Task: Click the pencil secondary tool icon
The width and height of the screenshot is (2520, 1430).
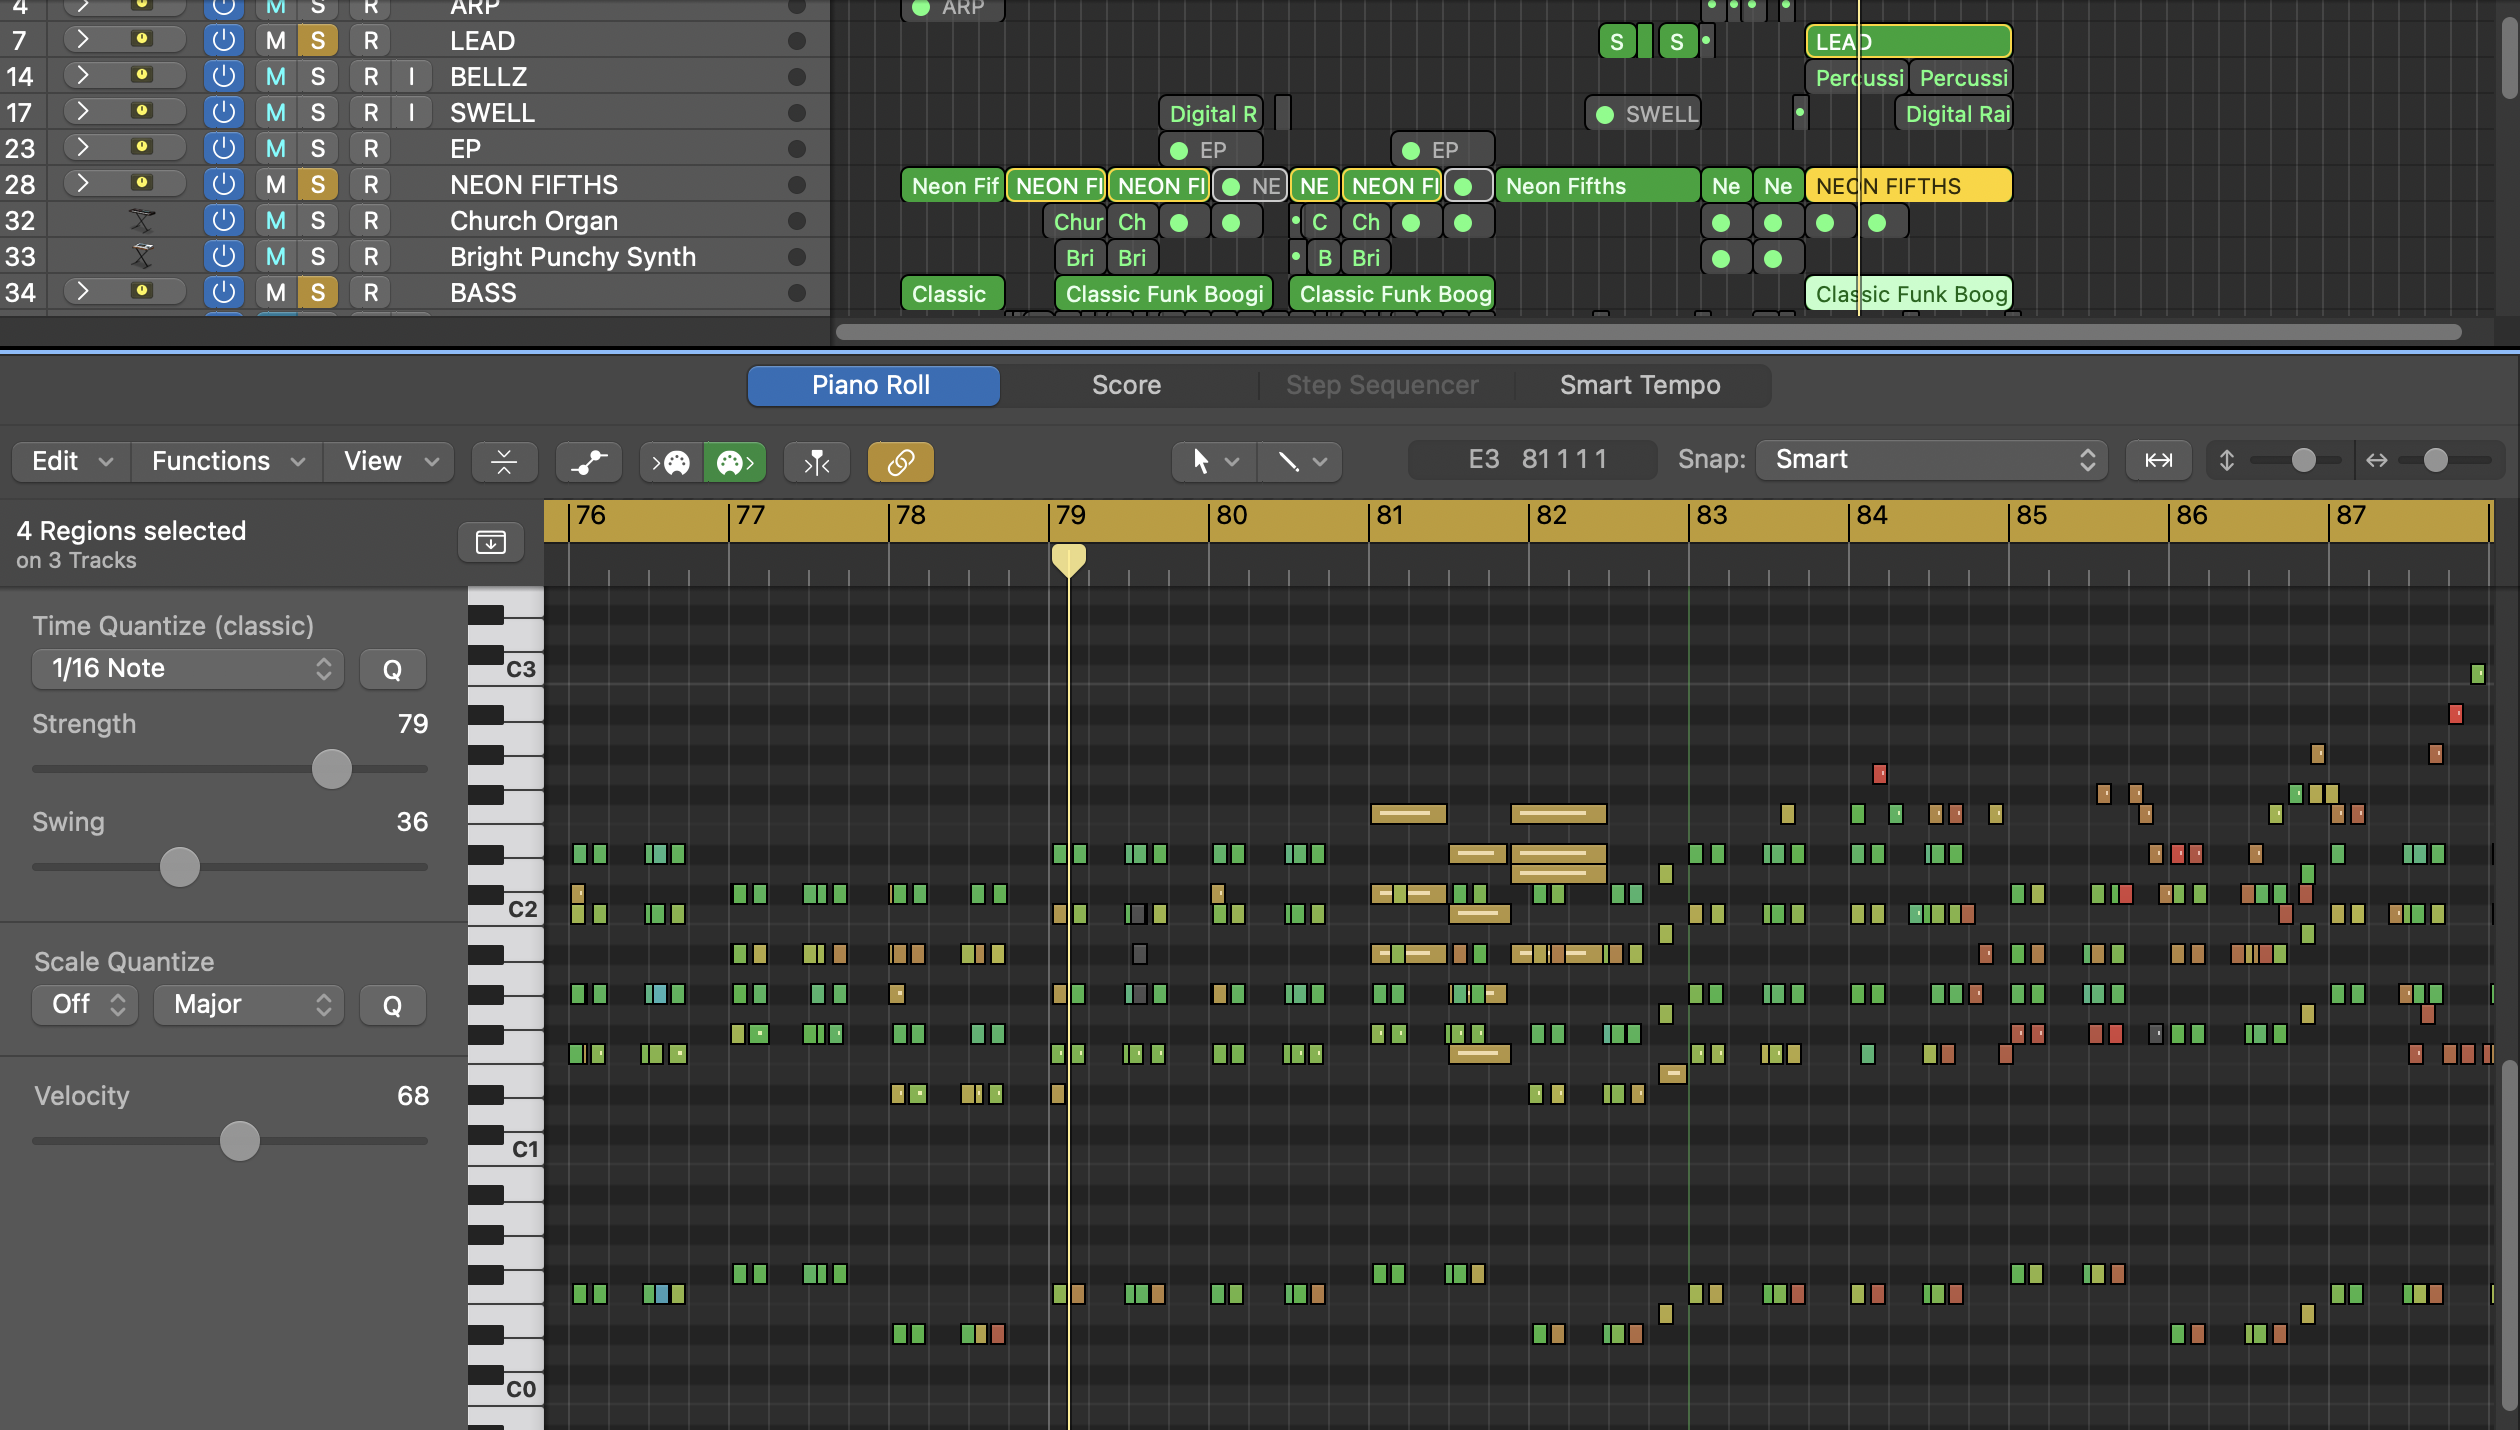Action: point(1288,461)
